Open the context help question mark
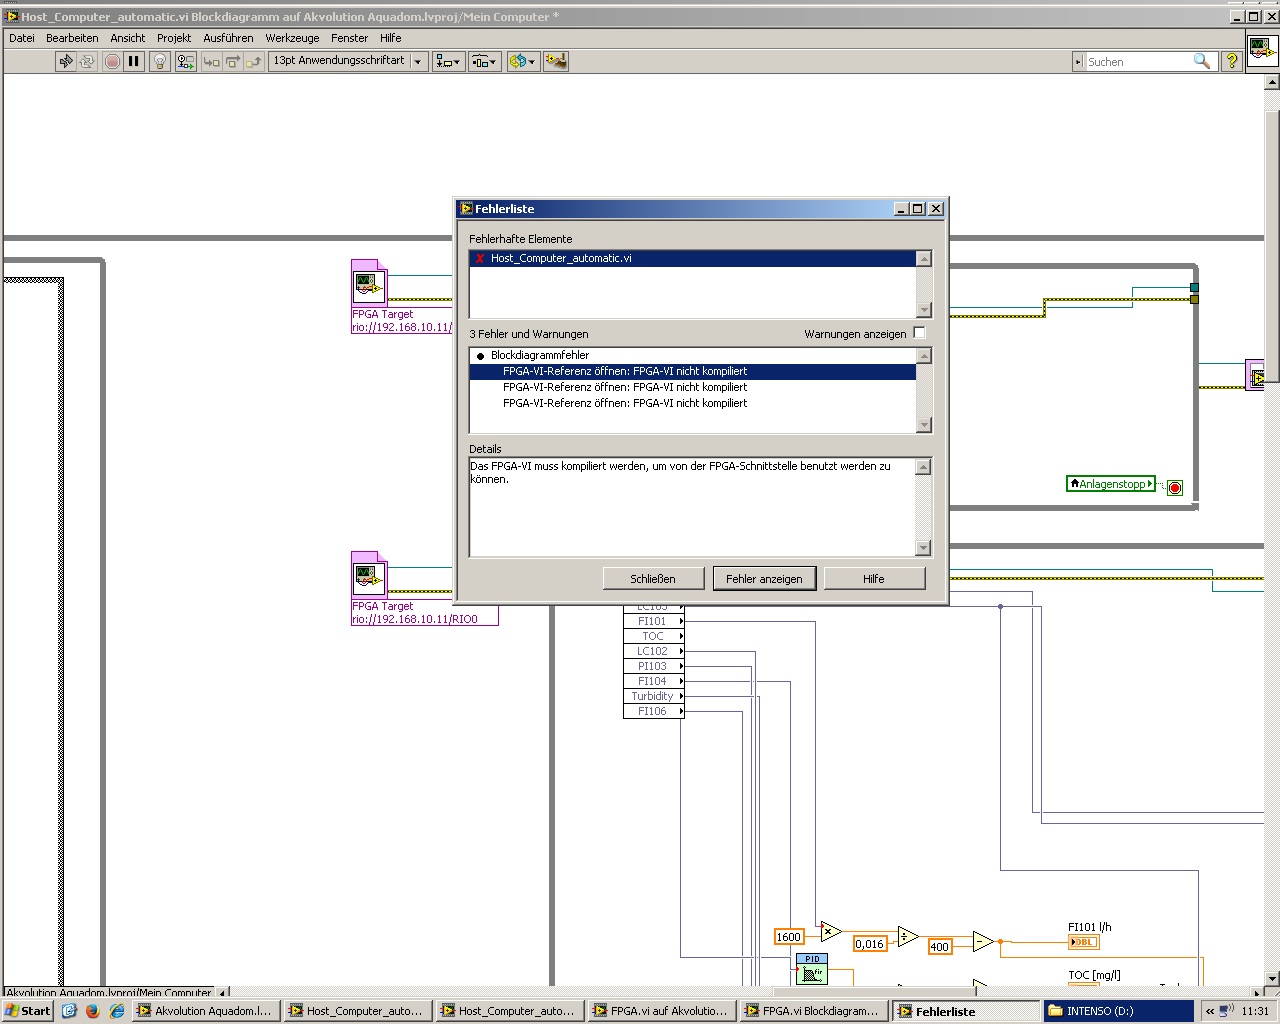The width and height of the screenshot is (1280, 1024). [x=1232, y=62]
